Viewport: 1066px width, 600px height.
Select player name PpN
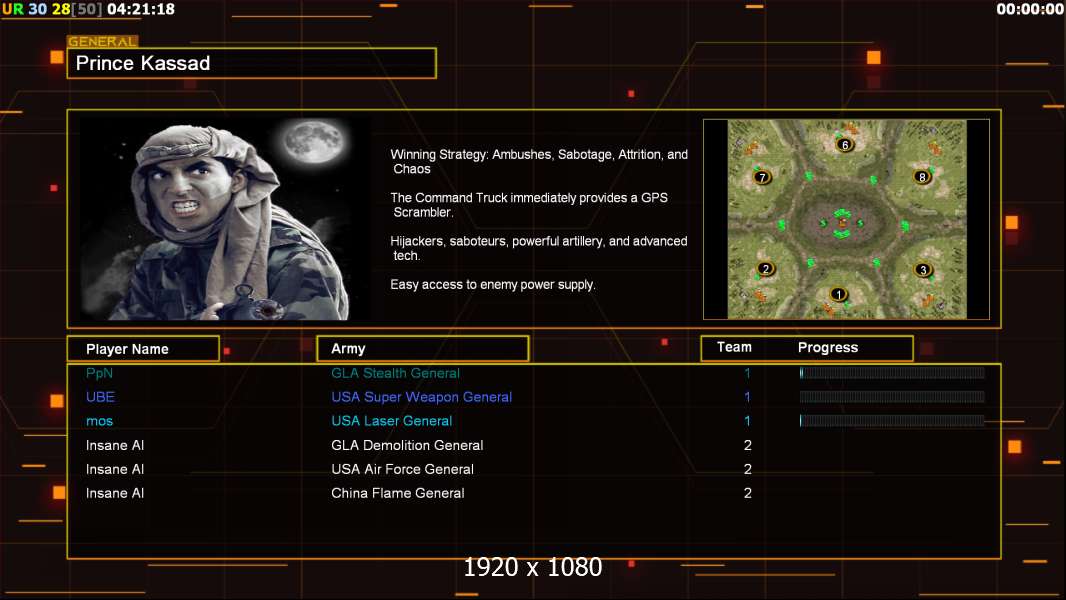(99, 373)
